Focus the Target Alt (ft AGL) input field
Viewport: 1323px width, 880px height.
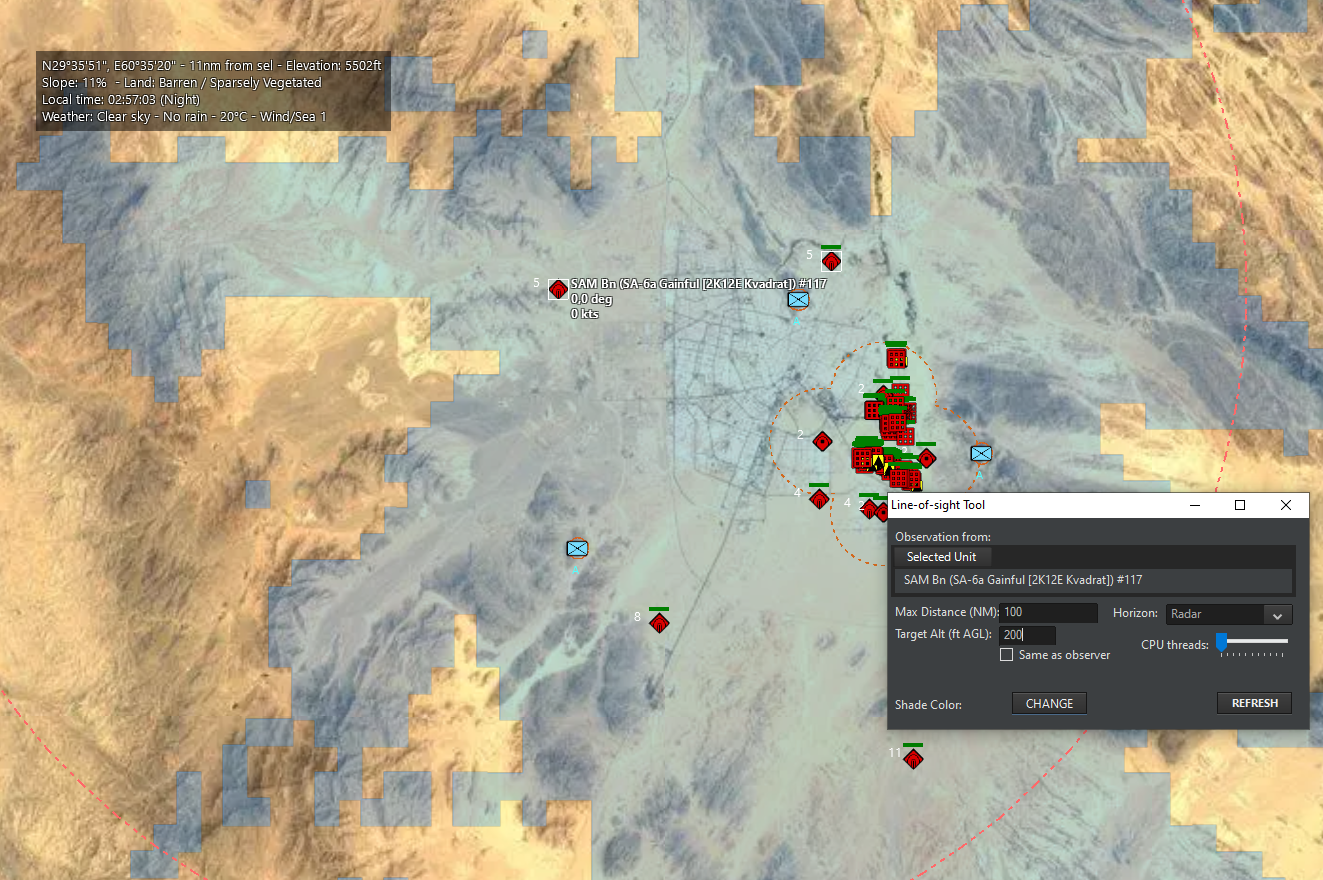coord(1027,635)
